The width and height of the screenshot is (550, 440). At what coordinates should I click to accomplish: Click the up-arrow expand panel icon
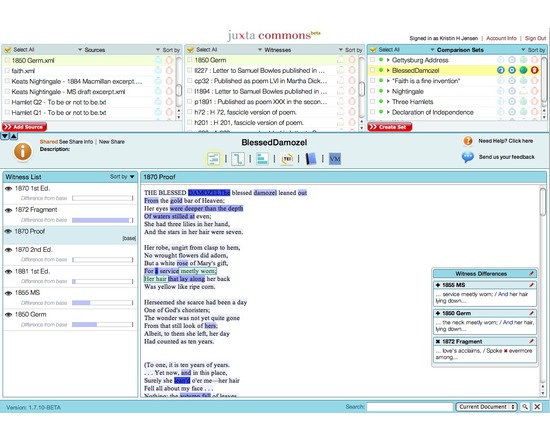(x=13, y=136)
